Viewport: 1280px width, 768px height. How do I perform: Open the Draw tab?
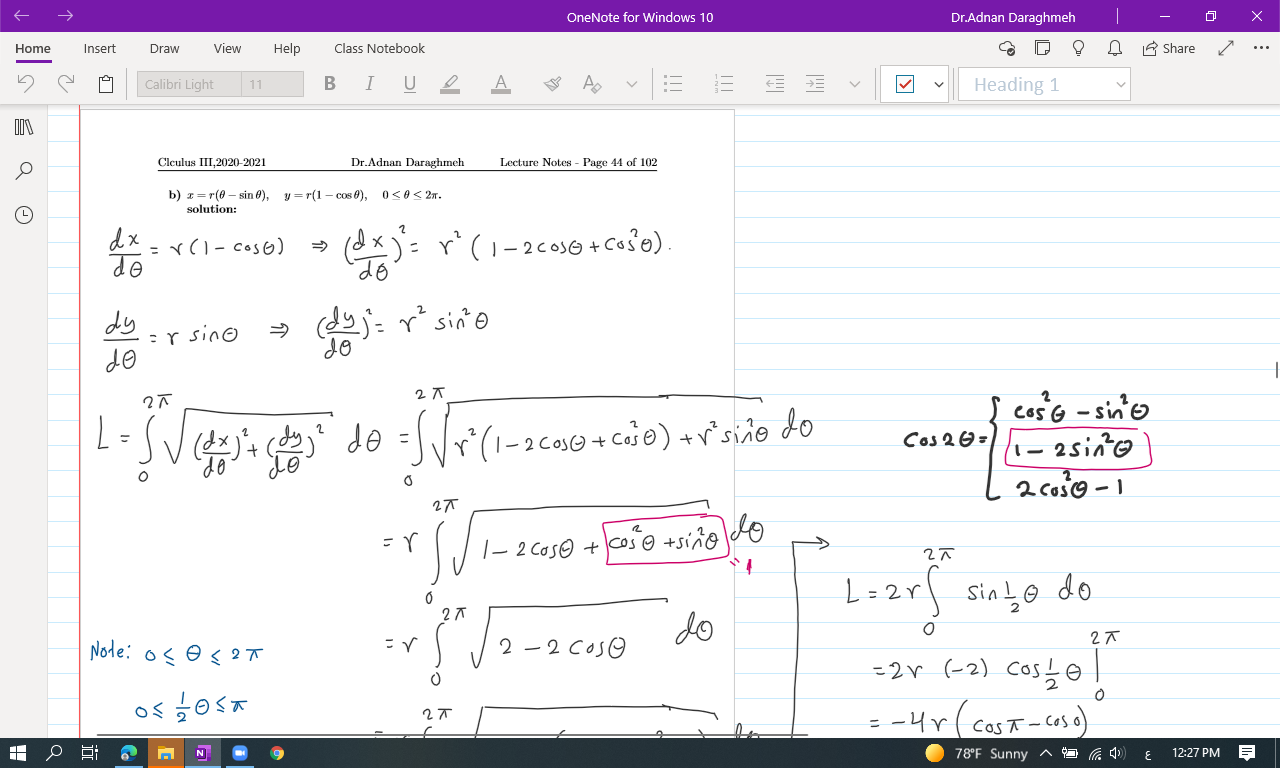tap(164, 48)
